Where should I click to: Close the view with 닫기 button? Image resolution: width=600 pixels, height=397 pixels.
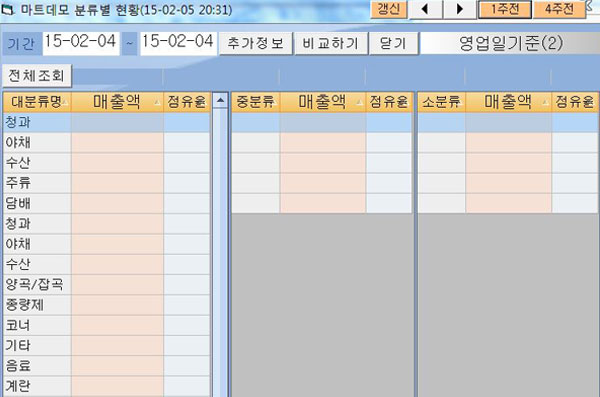(x=393, y=43)
